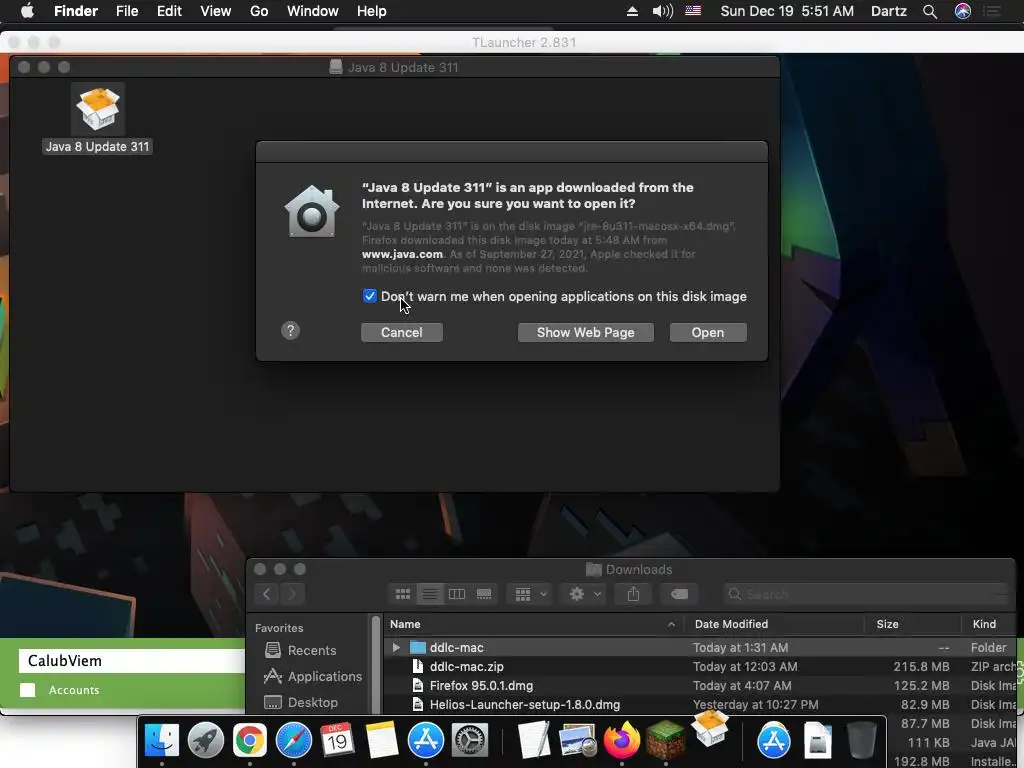Open System Preferences from the Dock
Viewport: 1024px width, 768px height.
[x=470, y=740]
